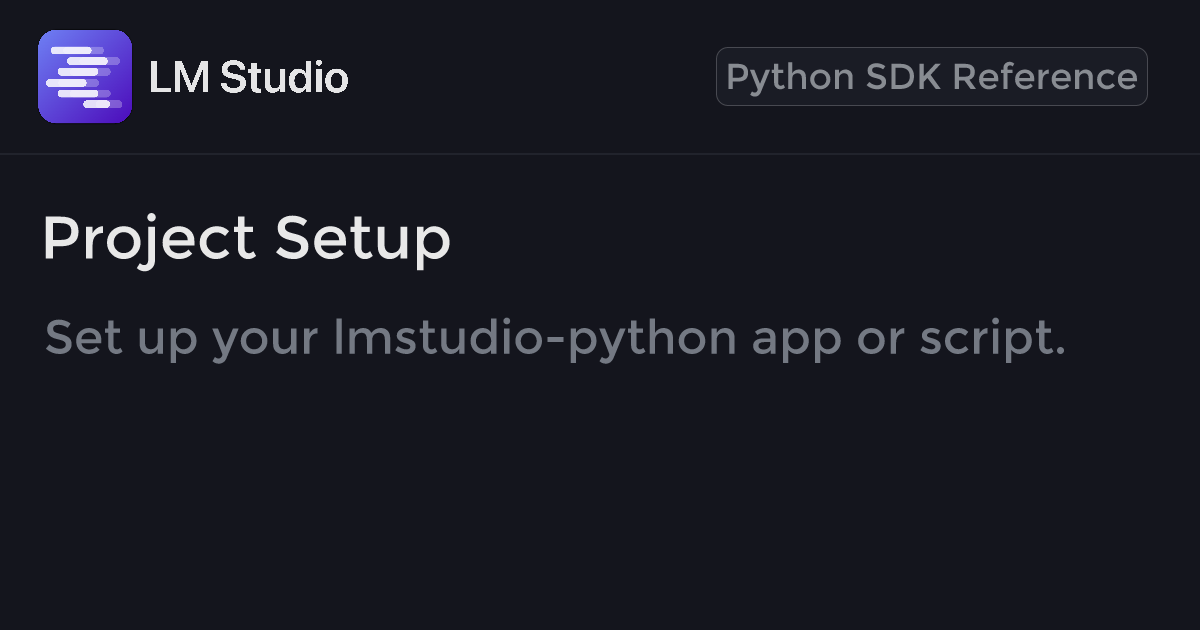The image size is (1200, 630).
Task: Click the horizontal divider below the header
Action: click(x=600, y=154)
